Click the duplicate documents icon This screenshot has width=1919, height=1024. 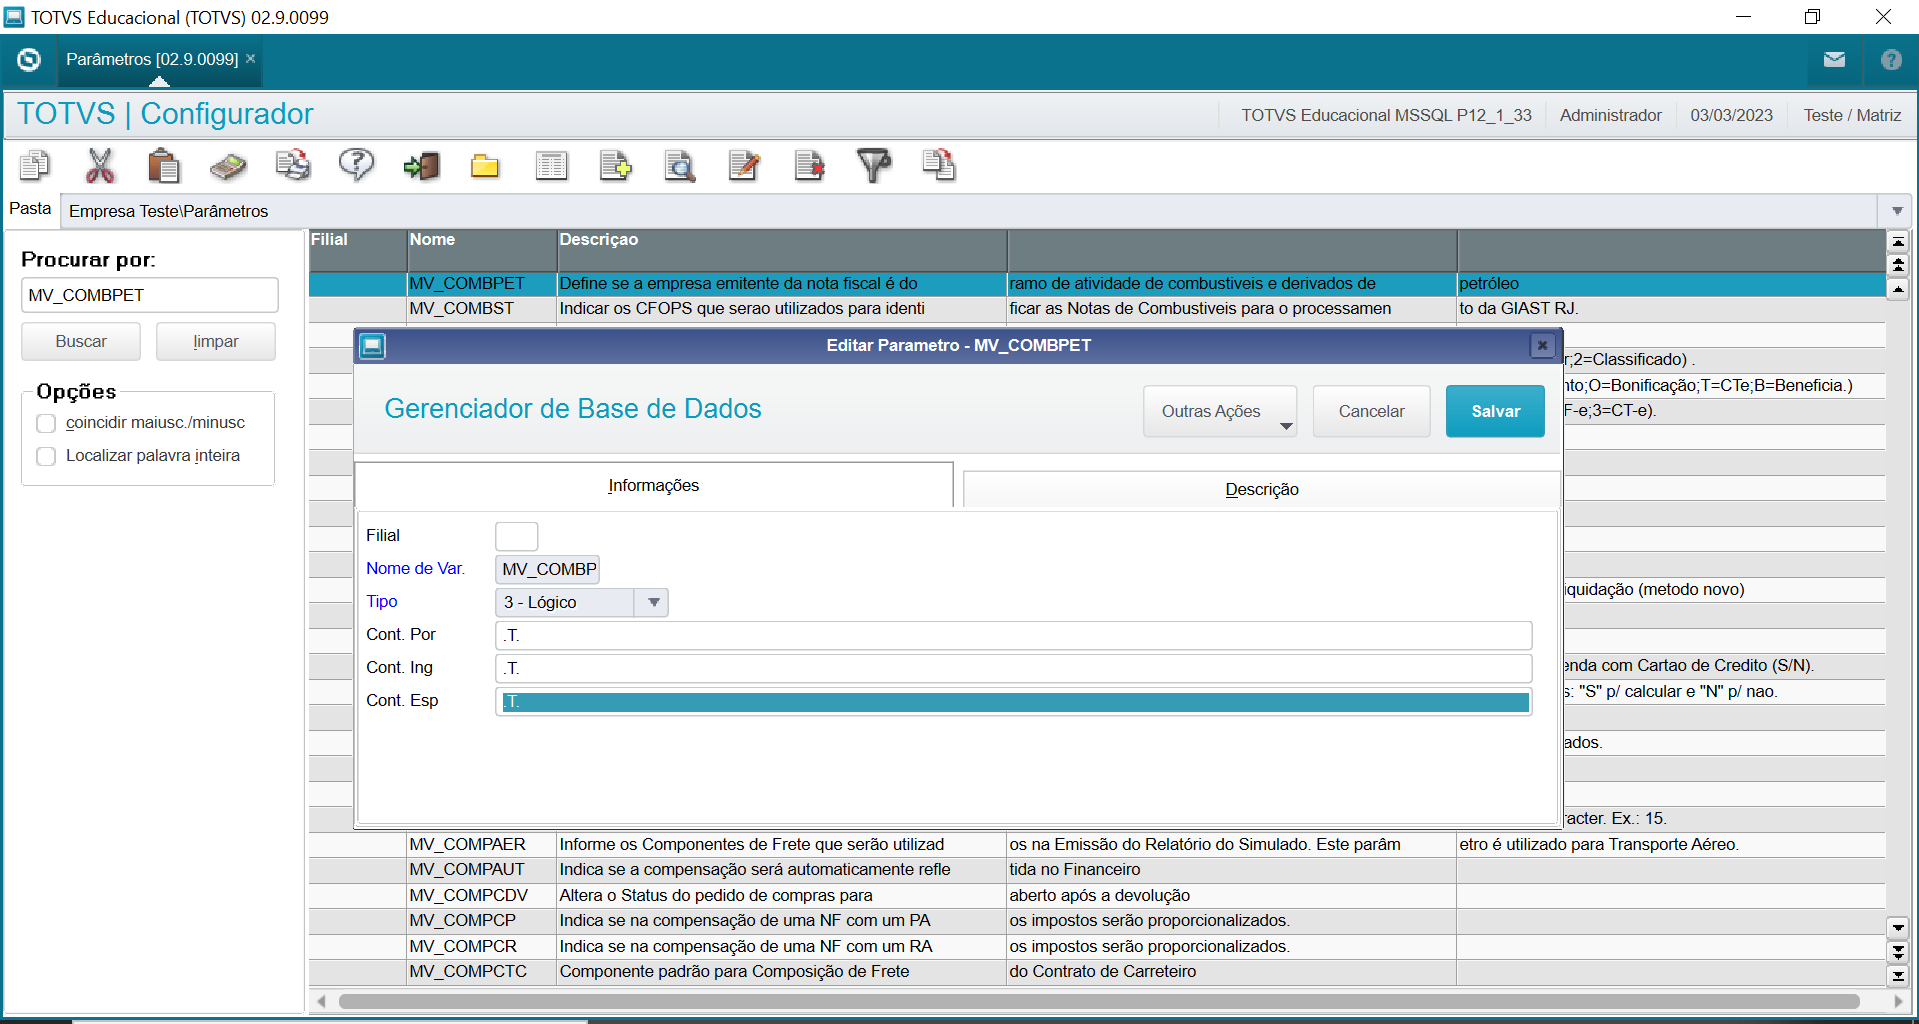point(938,165)
